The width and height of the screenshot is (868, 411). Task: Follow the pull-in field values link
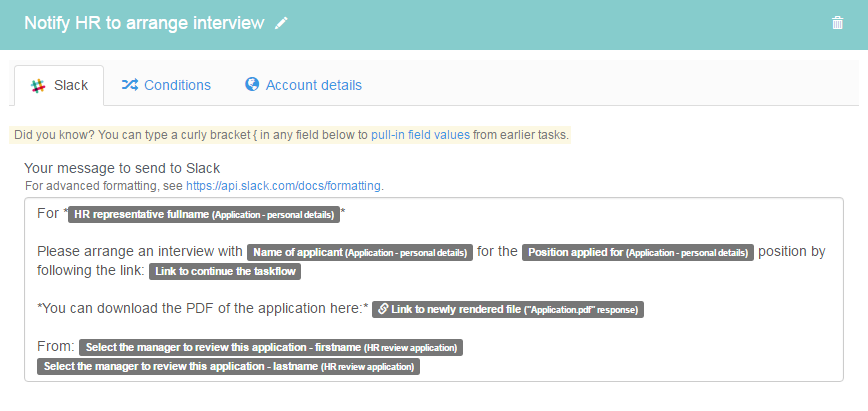click(x=420, y=135)
